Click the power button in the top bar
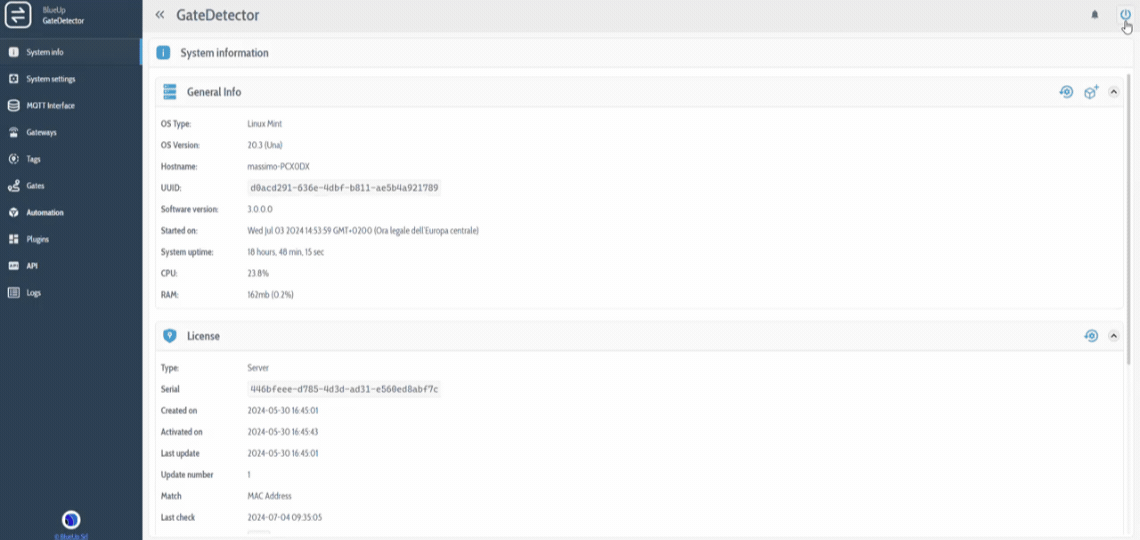This screenshot has height=540, width=1140. click(x=1125, y=15)
